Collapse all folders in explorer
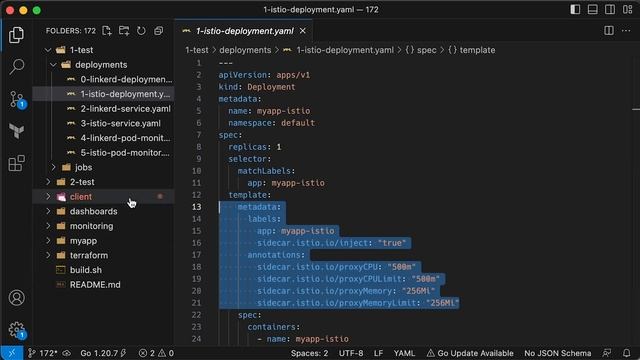640x360 pixels. (x=158, y=31)
